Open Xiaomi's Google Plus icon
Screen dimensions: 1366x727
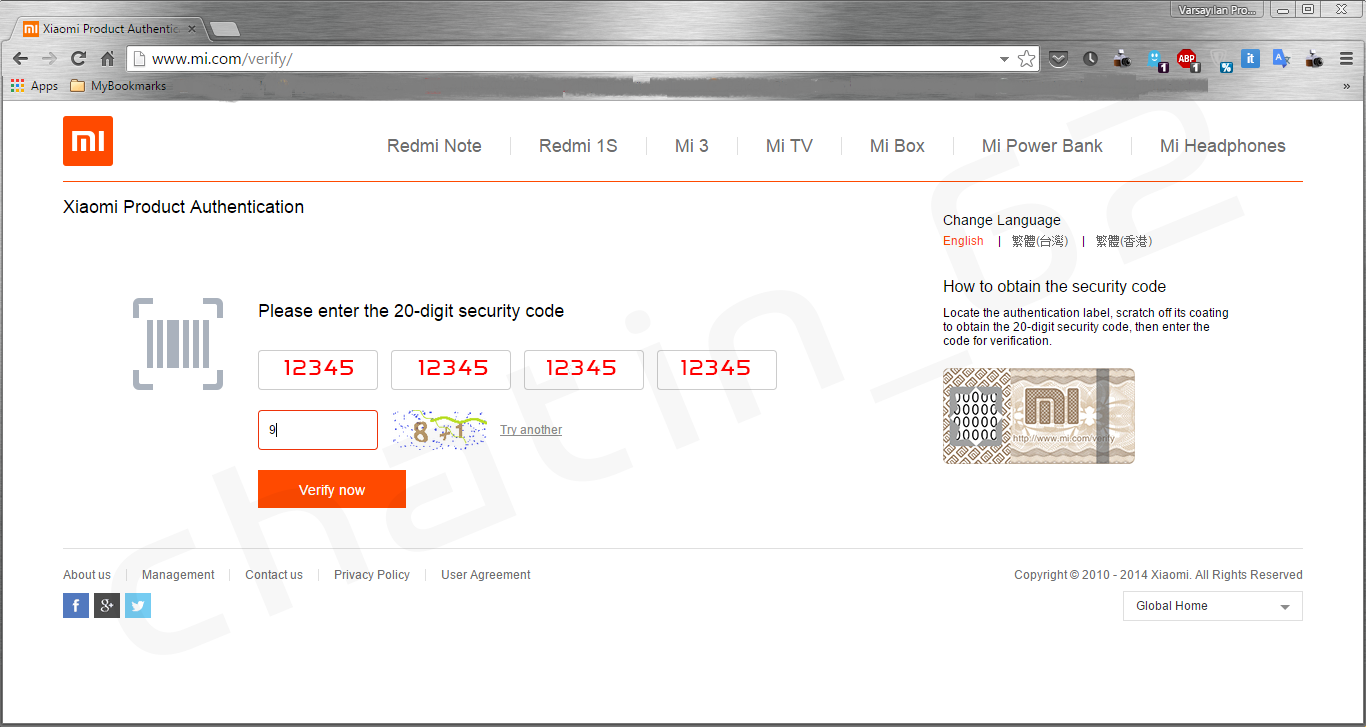click(107, 605)
